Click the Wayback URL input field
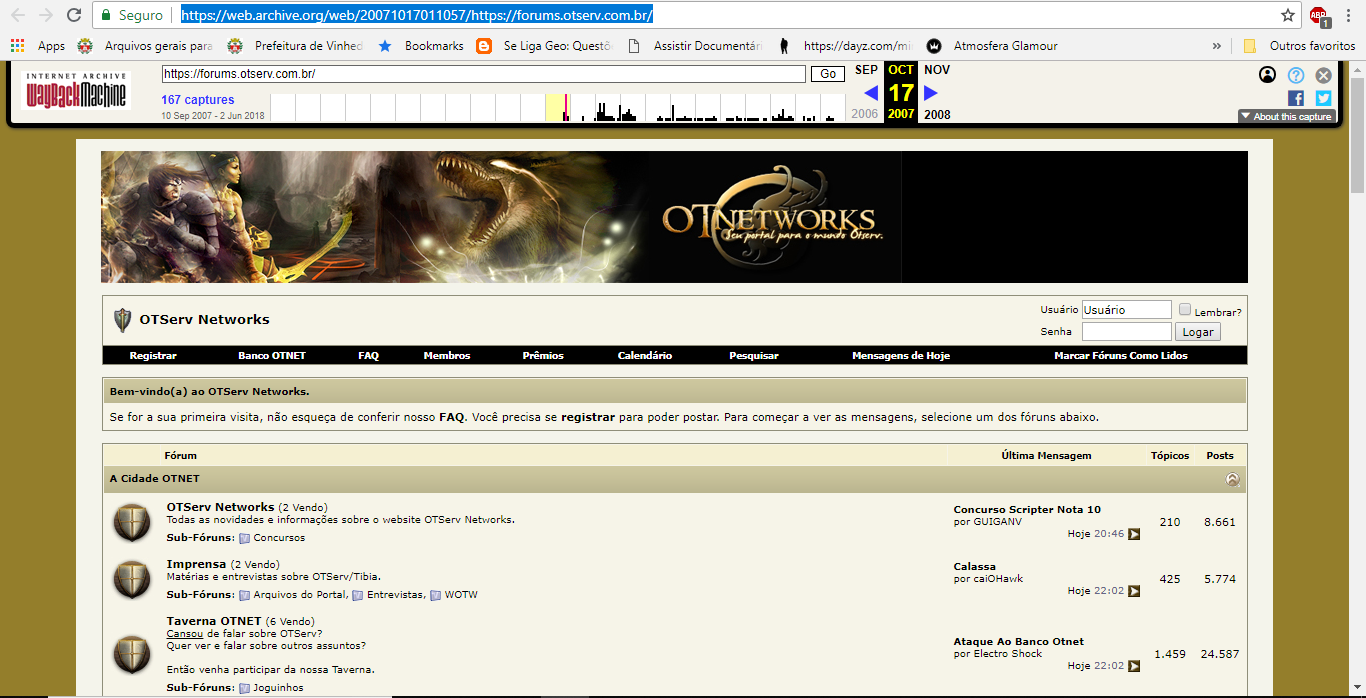The height and width of the screenshot is (698, 1366). click(483, 74)
